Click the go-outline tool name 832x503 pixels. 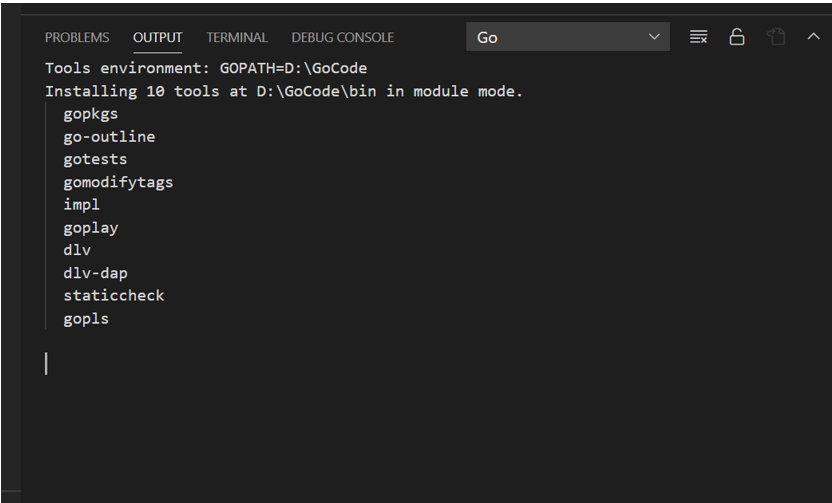pyautogui.click(x=109, y=137)
